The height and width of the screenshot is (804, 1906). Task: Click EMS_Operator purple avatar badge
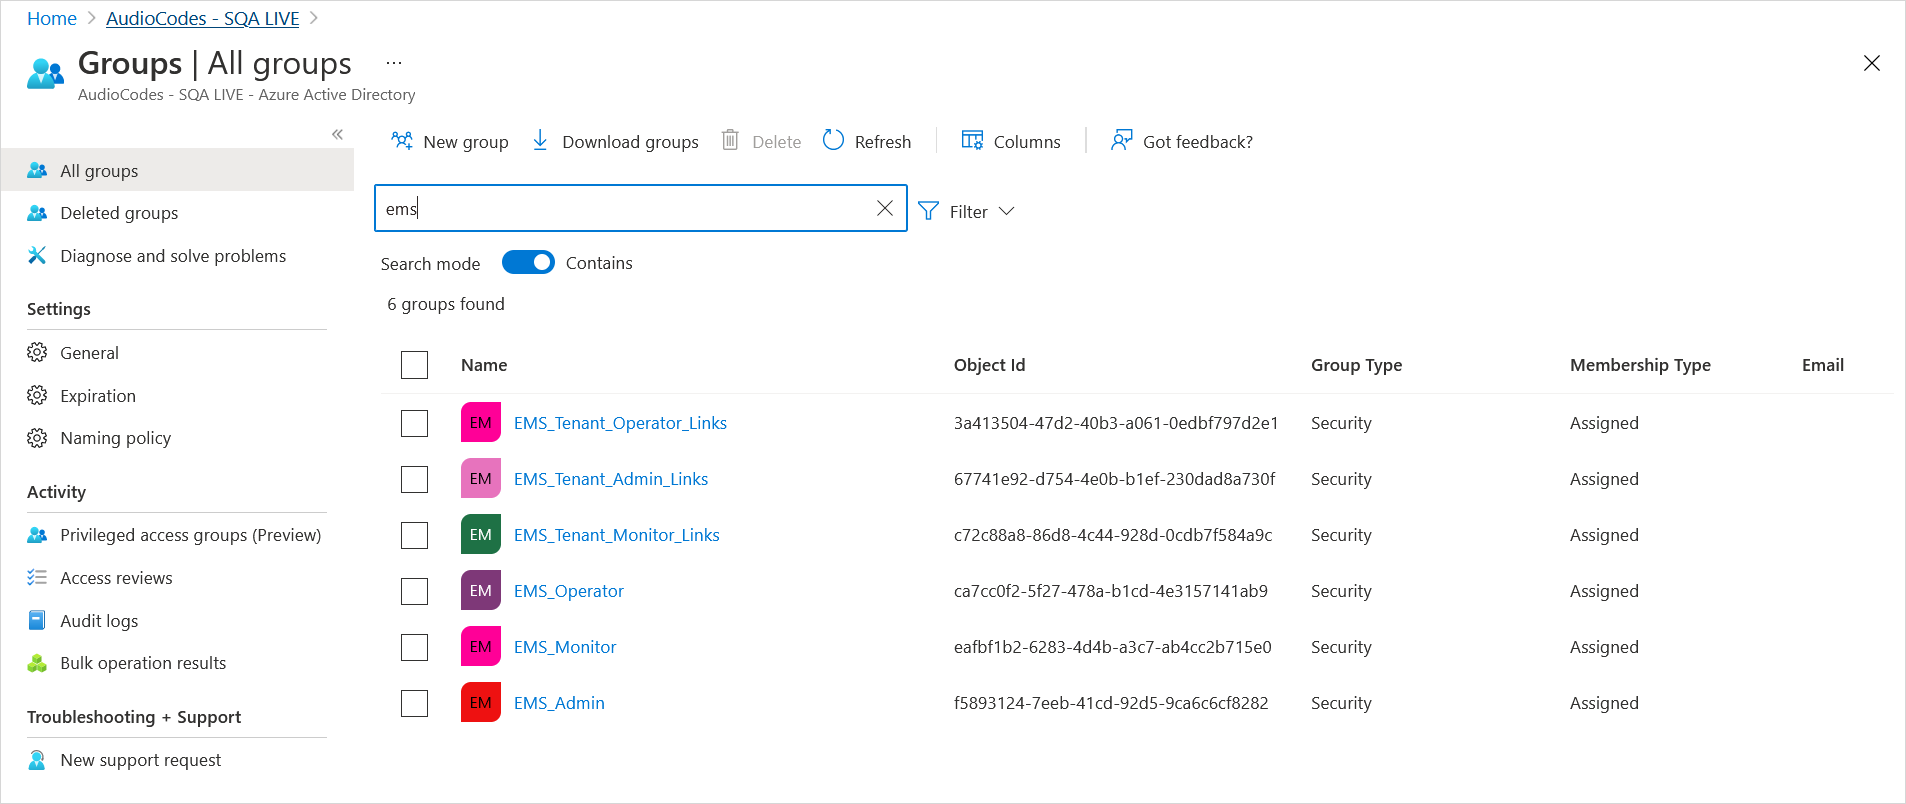coord(480,590)
